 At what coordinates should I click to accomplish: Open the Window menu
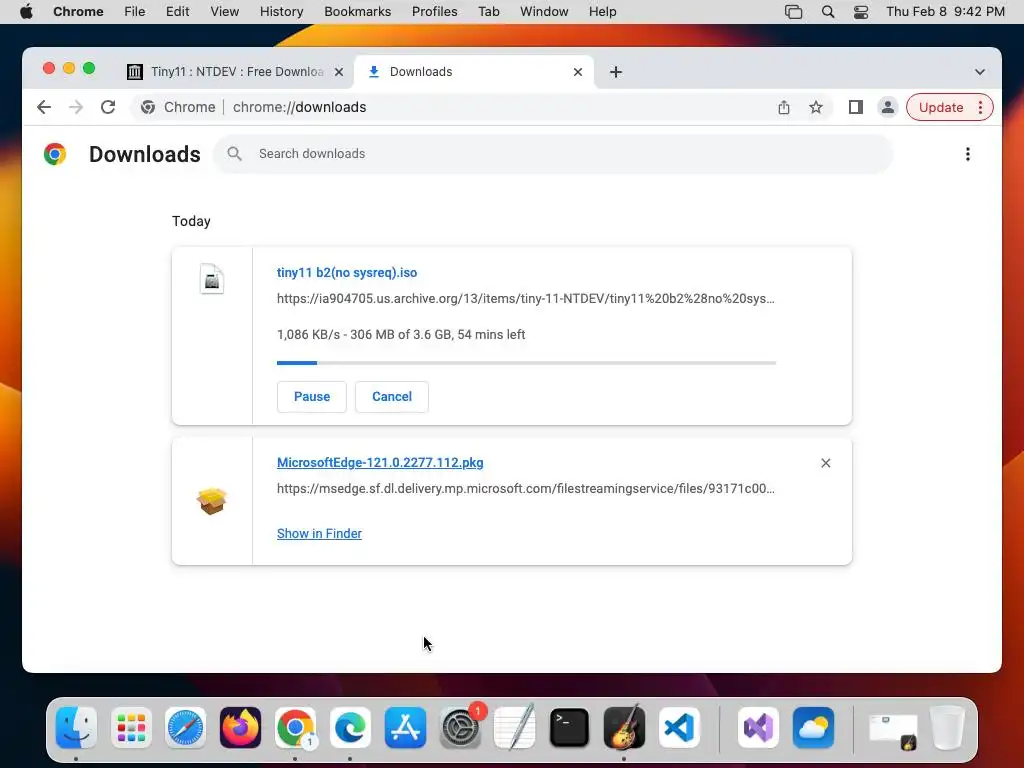tap(544, 12)
